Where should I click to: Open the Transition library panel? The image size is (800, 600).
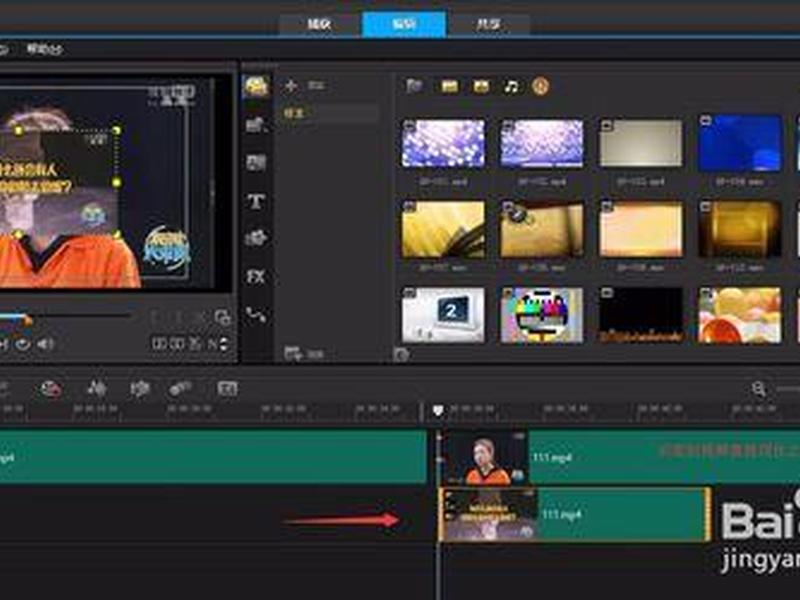click(x=256, y=163)
